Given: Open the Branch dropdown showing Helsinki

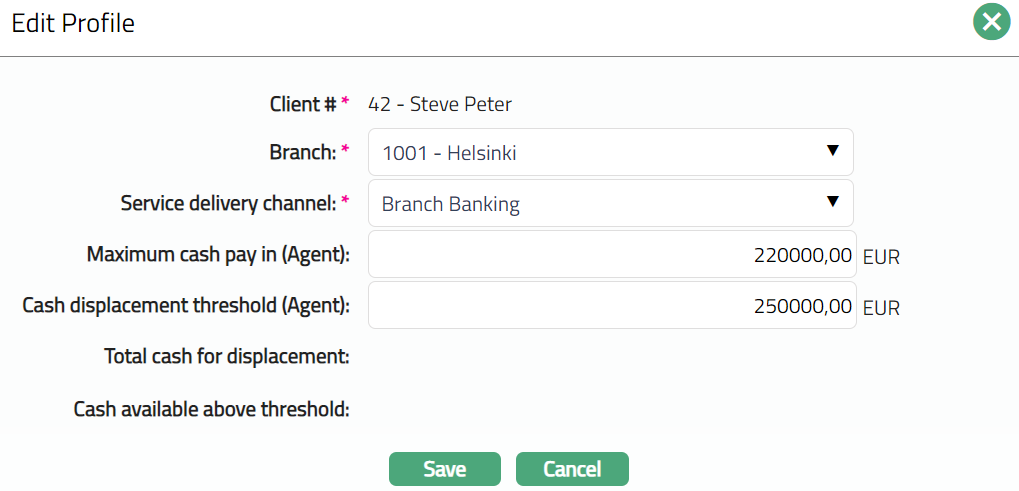Looking at the screenshot, I should [610, 153].
